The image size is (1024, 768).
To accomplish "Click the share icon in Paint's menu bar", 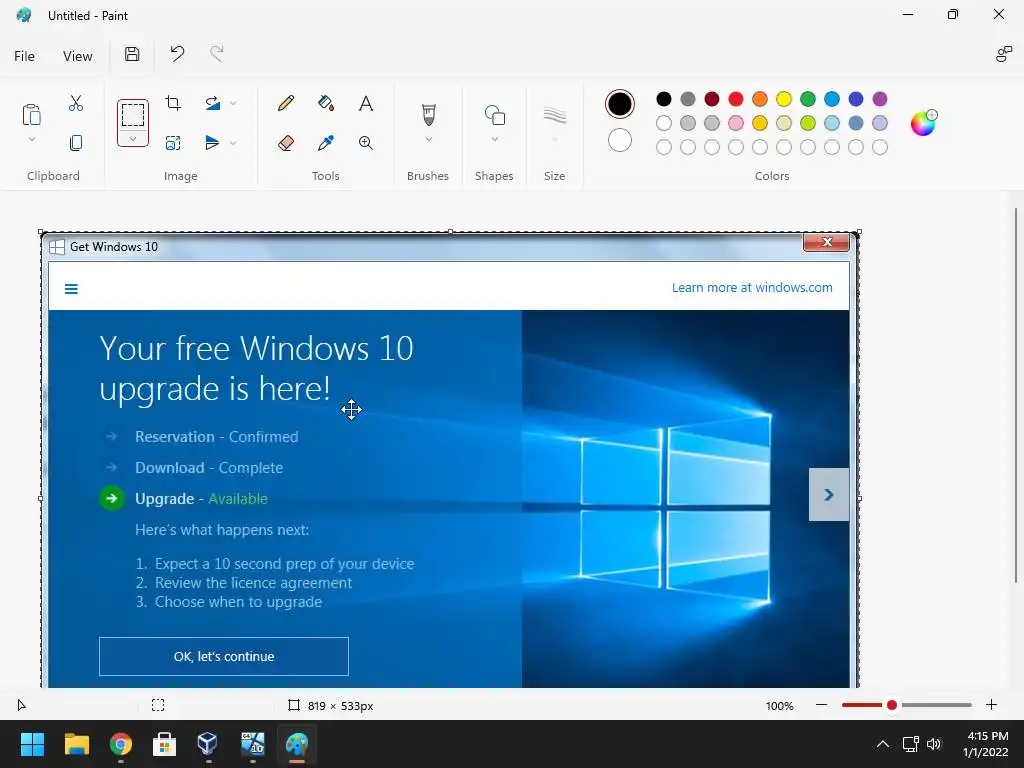I will click(x=1003, y=54).
